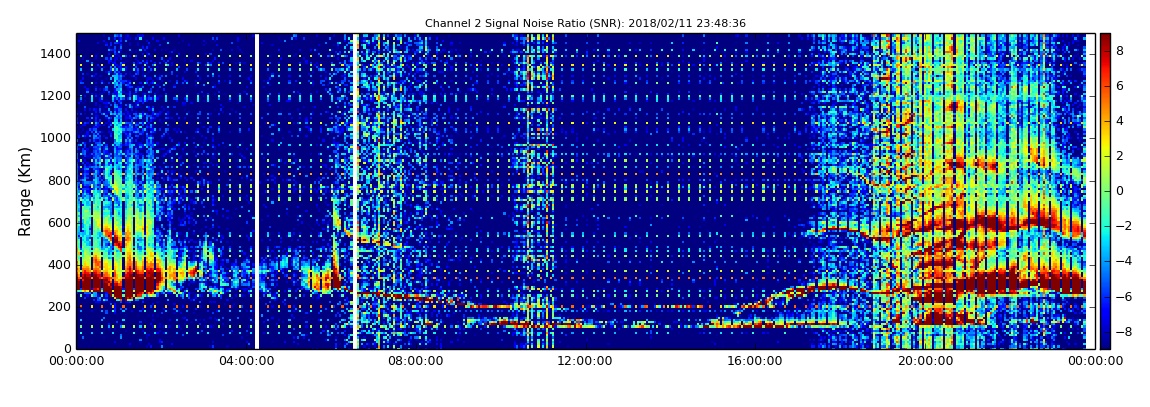
Task: Click the white data gap near 06:30
Action: point(356,191)
